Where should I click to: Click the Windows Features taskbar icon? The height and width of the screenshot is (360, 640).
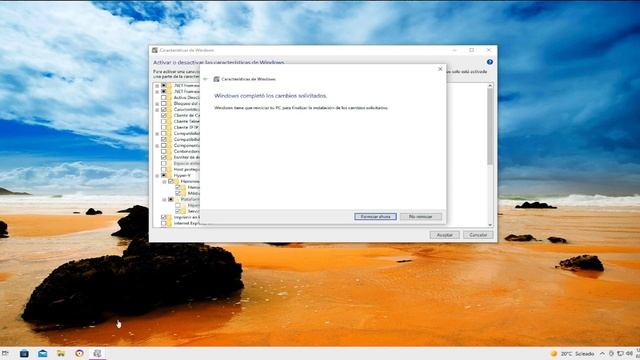coord(98,353)
